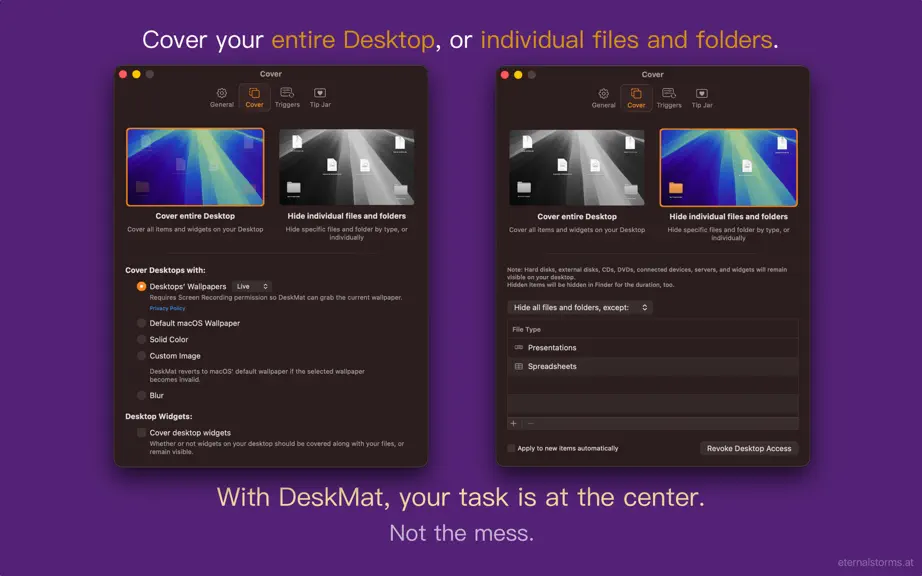
Task: Open Tip Jar icon in left window
Action: click(320, 93)
